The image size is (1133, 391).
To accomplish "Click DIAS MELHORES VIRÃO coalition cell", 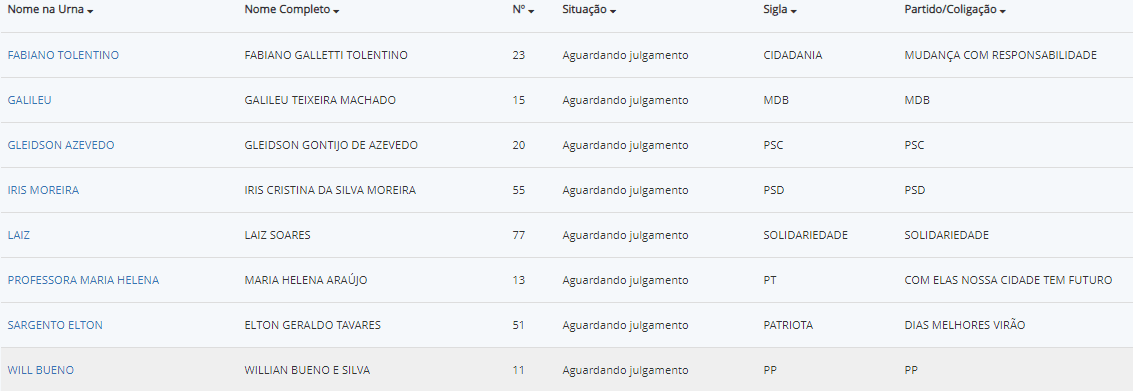I will point(965,325).
